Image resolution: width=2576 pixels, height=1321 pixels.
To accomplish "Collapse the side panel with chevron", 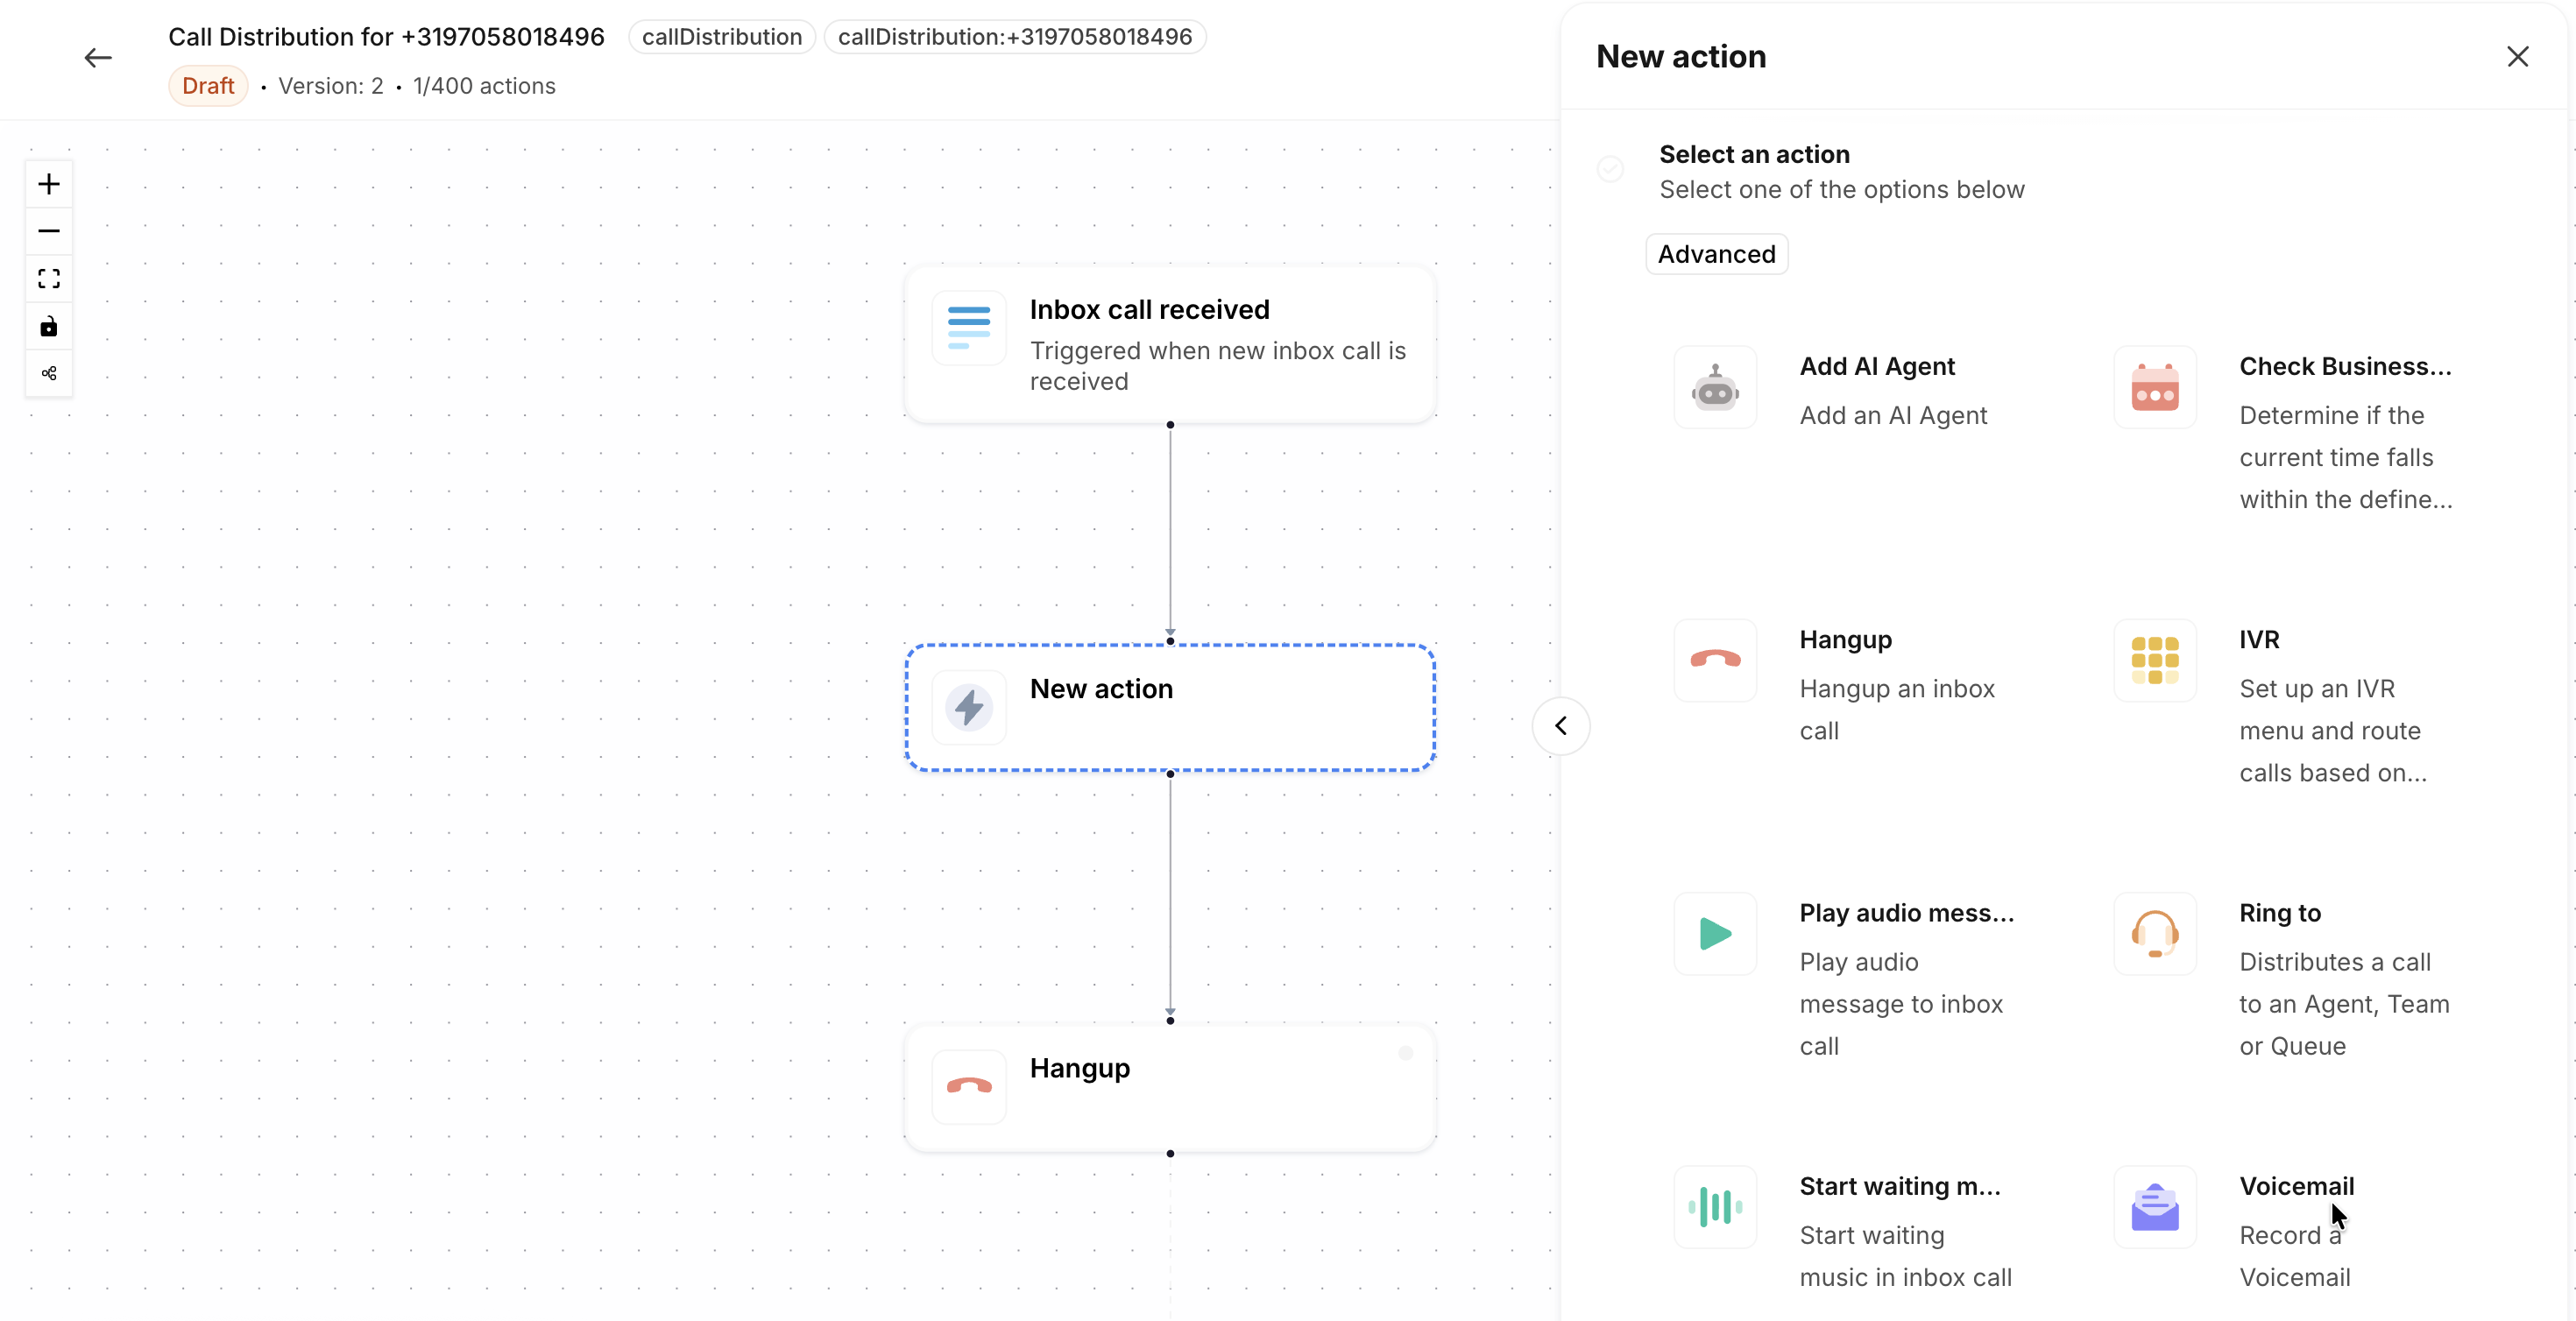I will (x=1560, y=726).
